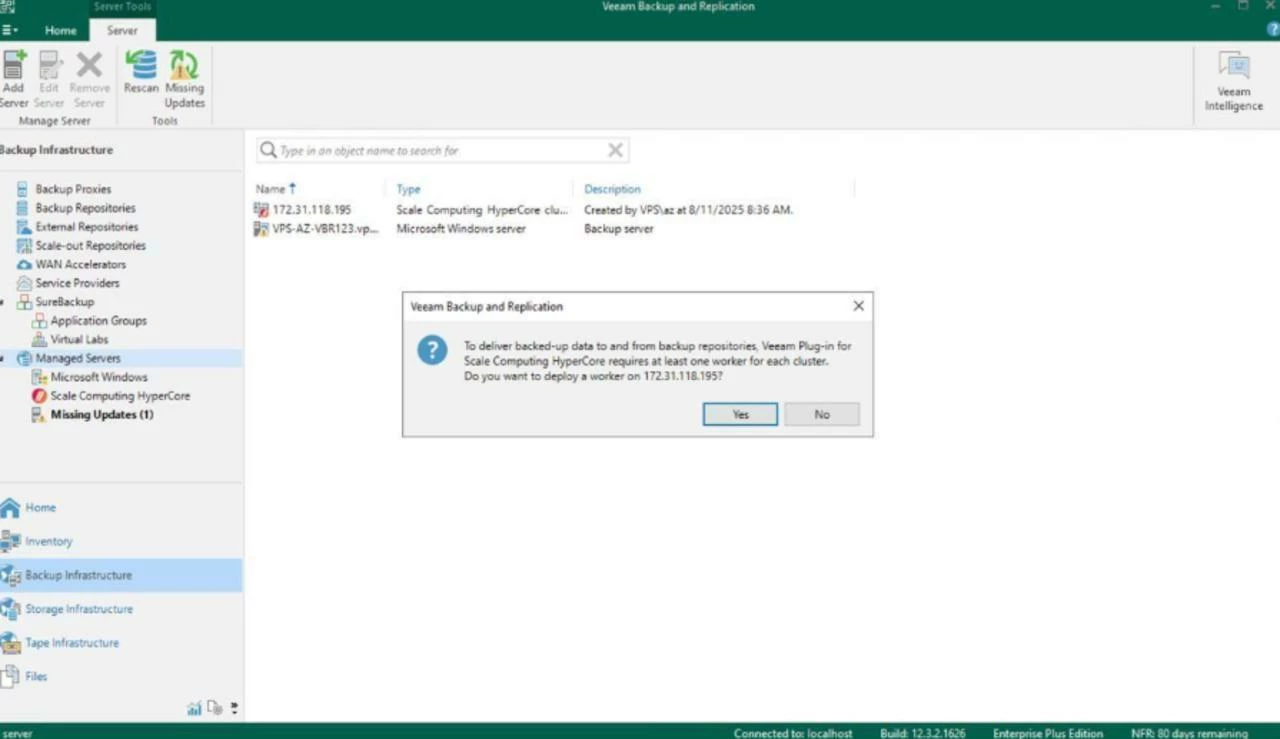Select Backup Proxies in the tree
The height and width of the screenshot is (739, 1280).
(73, 189)
